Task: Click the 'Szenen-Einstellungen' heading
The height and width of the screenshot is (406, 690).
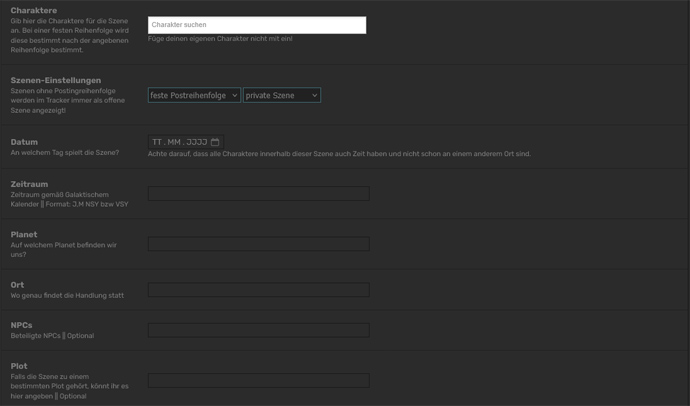Action: (56, 80)
